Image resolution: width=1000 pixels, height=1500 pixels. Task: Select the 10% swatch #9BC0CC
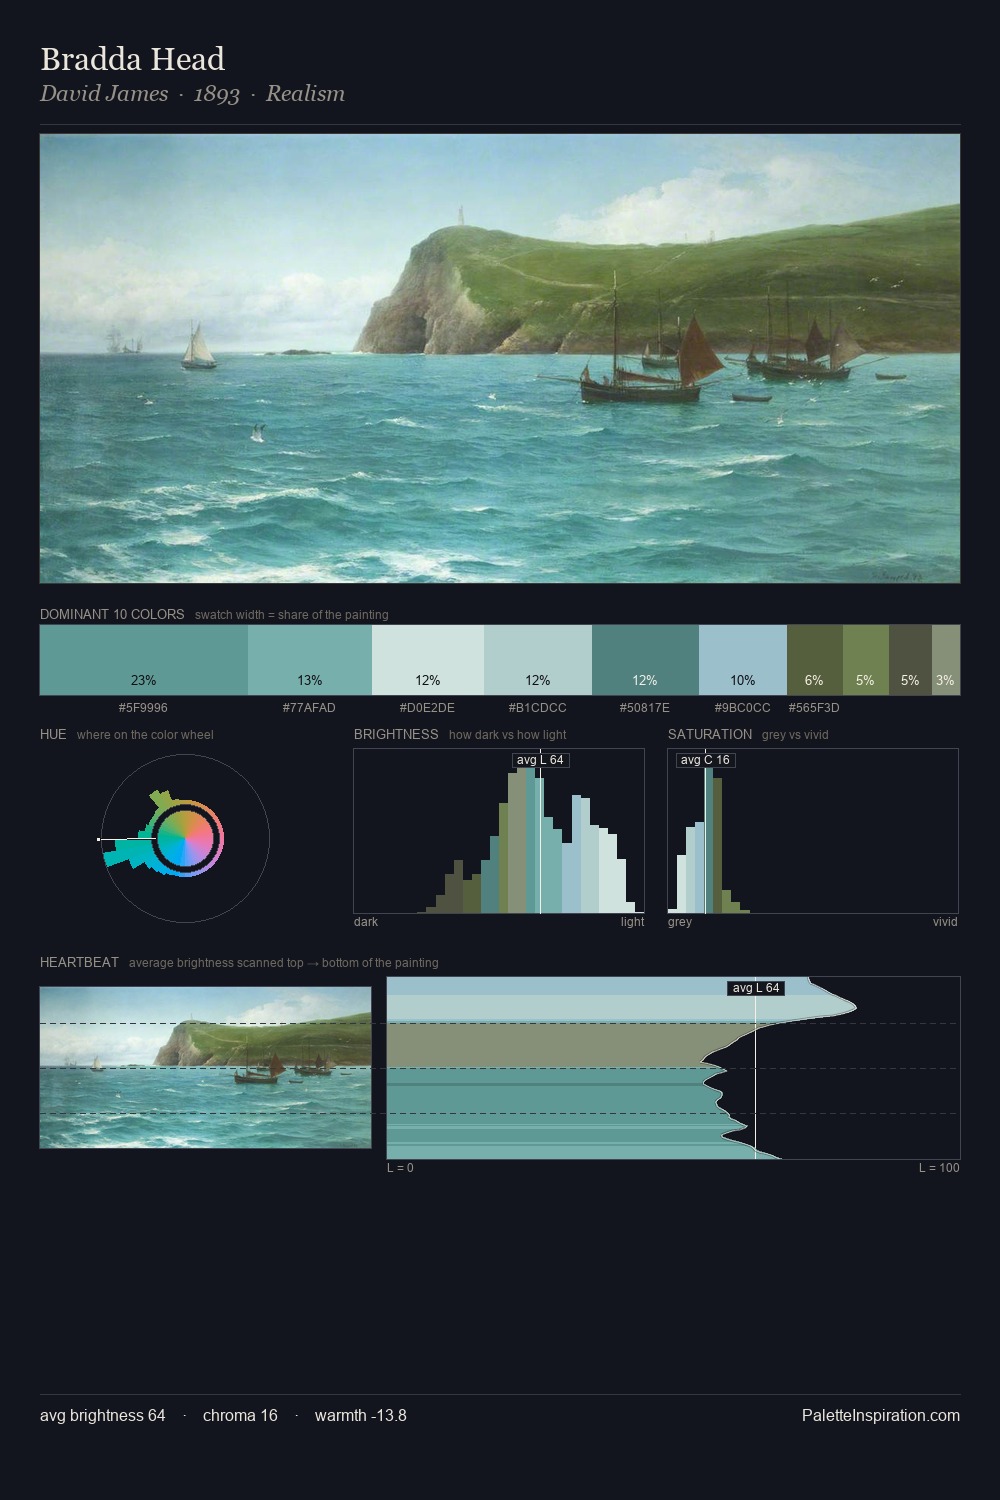point(743,660)
